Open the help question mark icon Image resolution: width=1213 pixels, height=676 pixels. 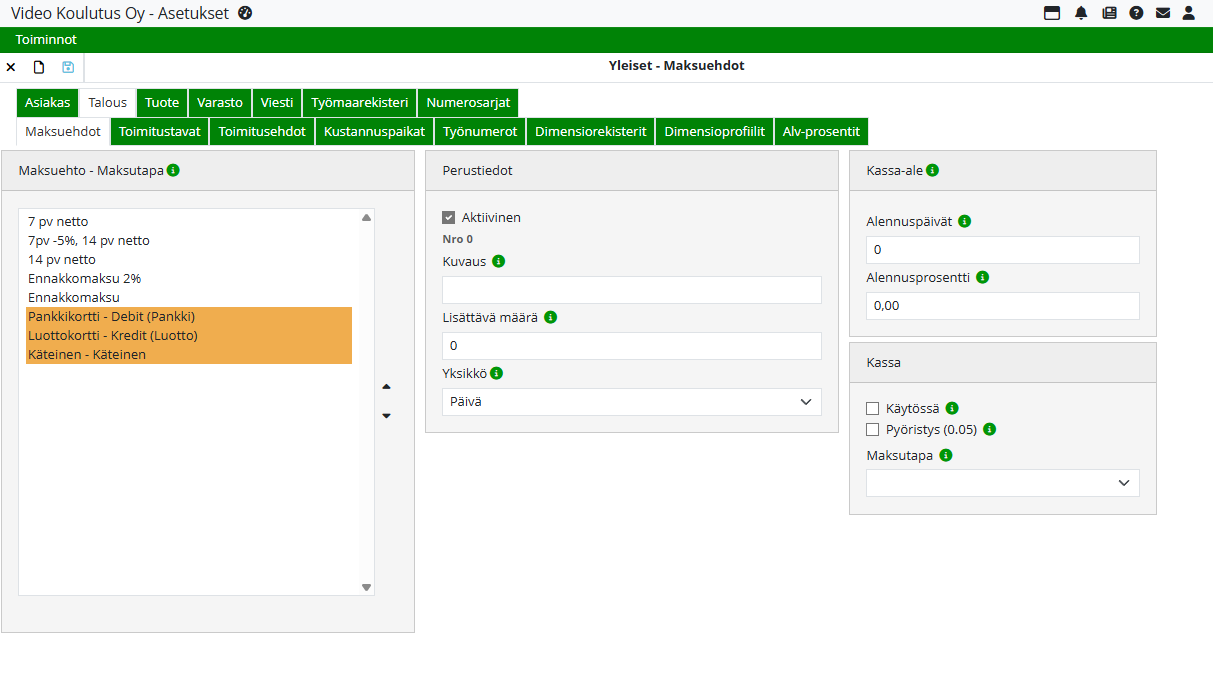[1136, 13]
